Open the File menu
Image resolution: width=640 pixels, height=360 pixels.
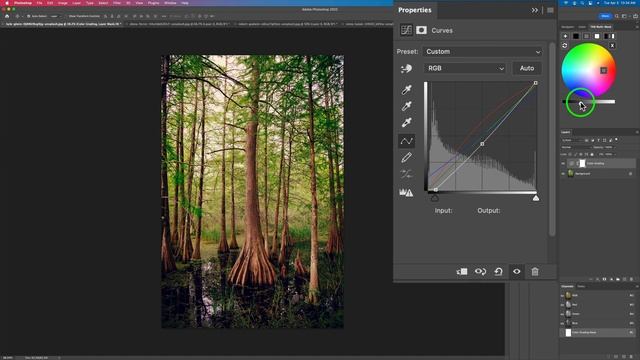(x=39, y=3)
